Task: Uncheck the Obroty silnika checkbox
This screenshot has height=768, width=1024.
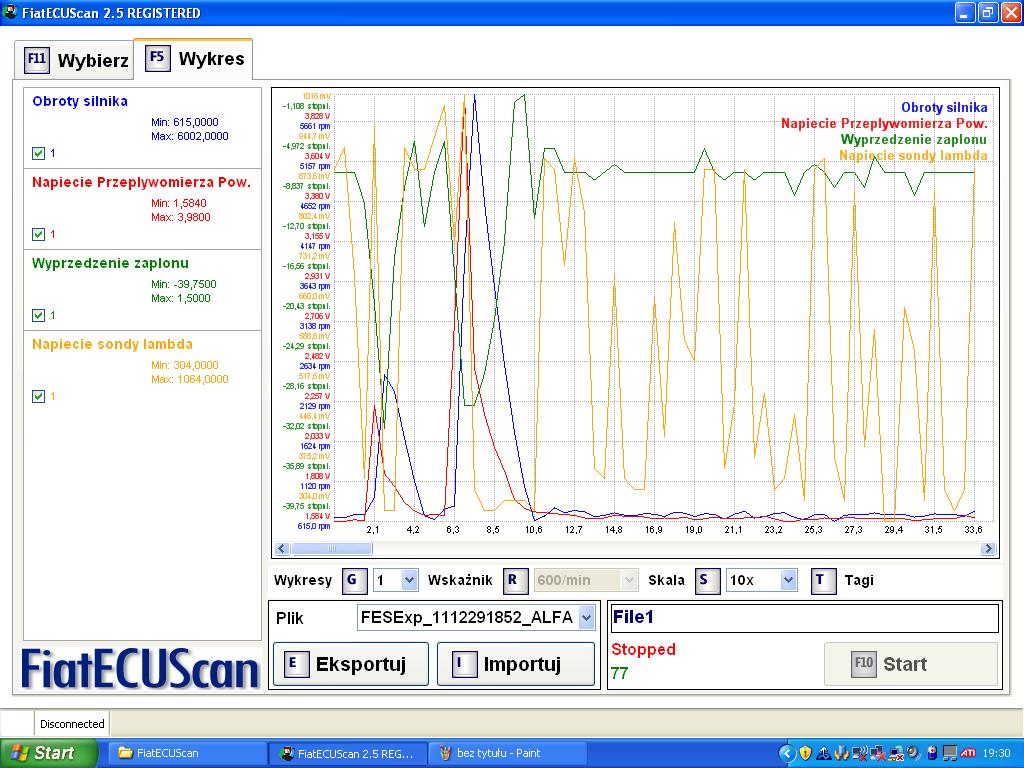Action: pos(38,153)
